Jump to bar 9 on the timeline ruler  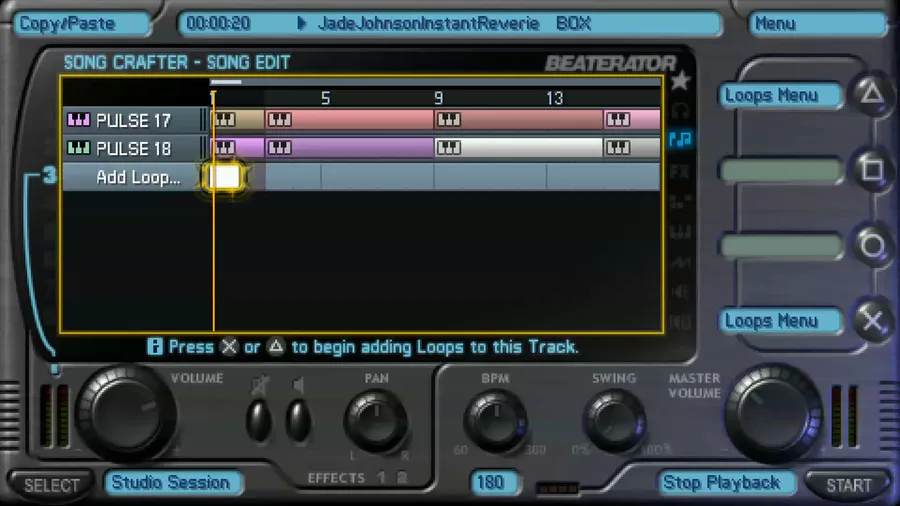pos(439,98)
